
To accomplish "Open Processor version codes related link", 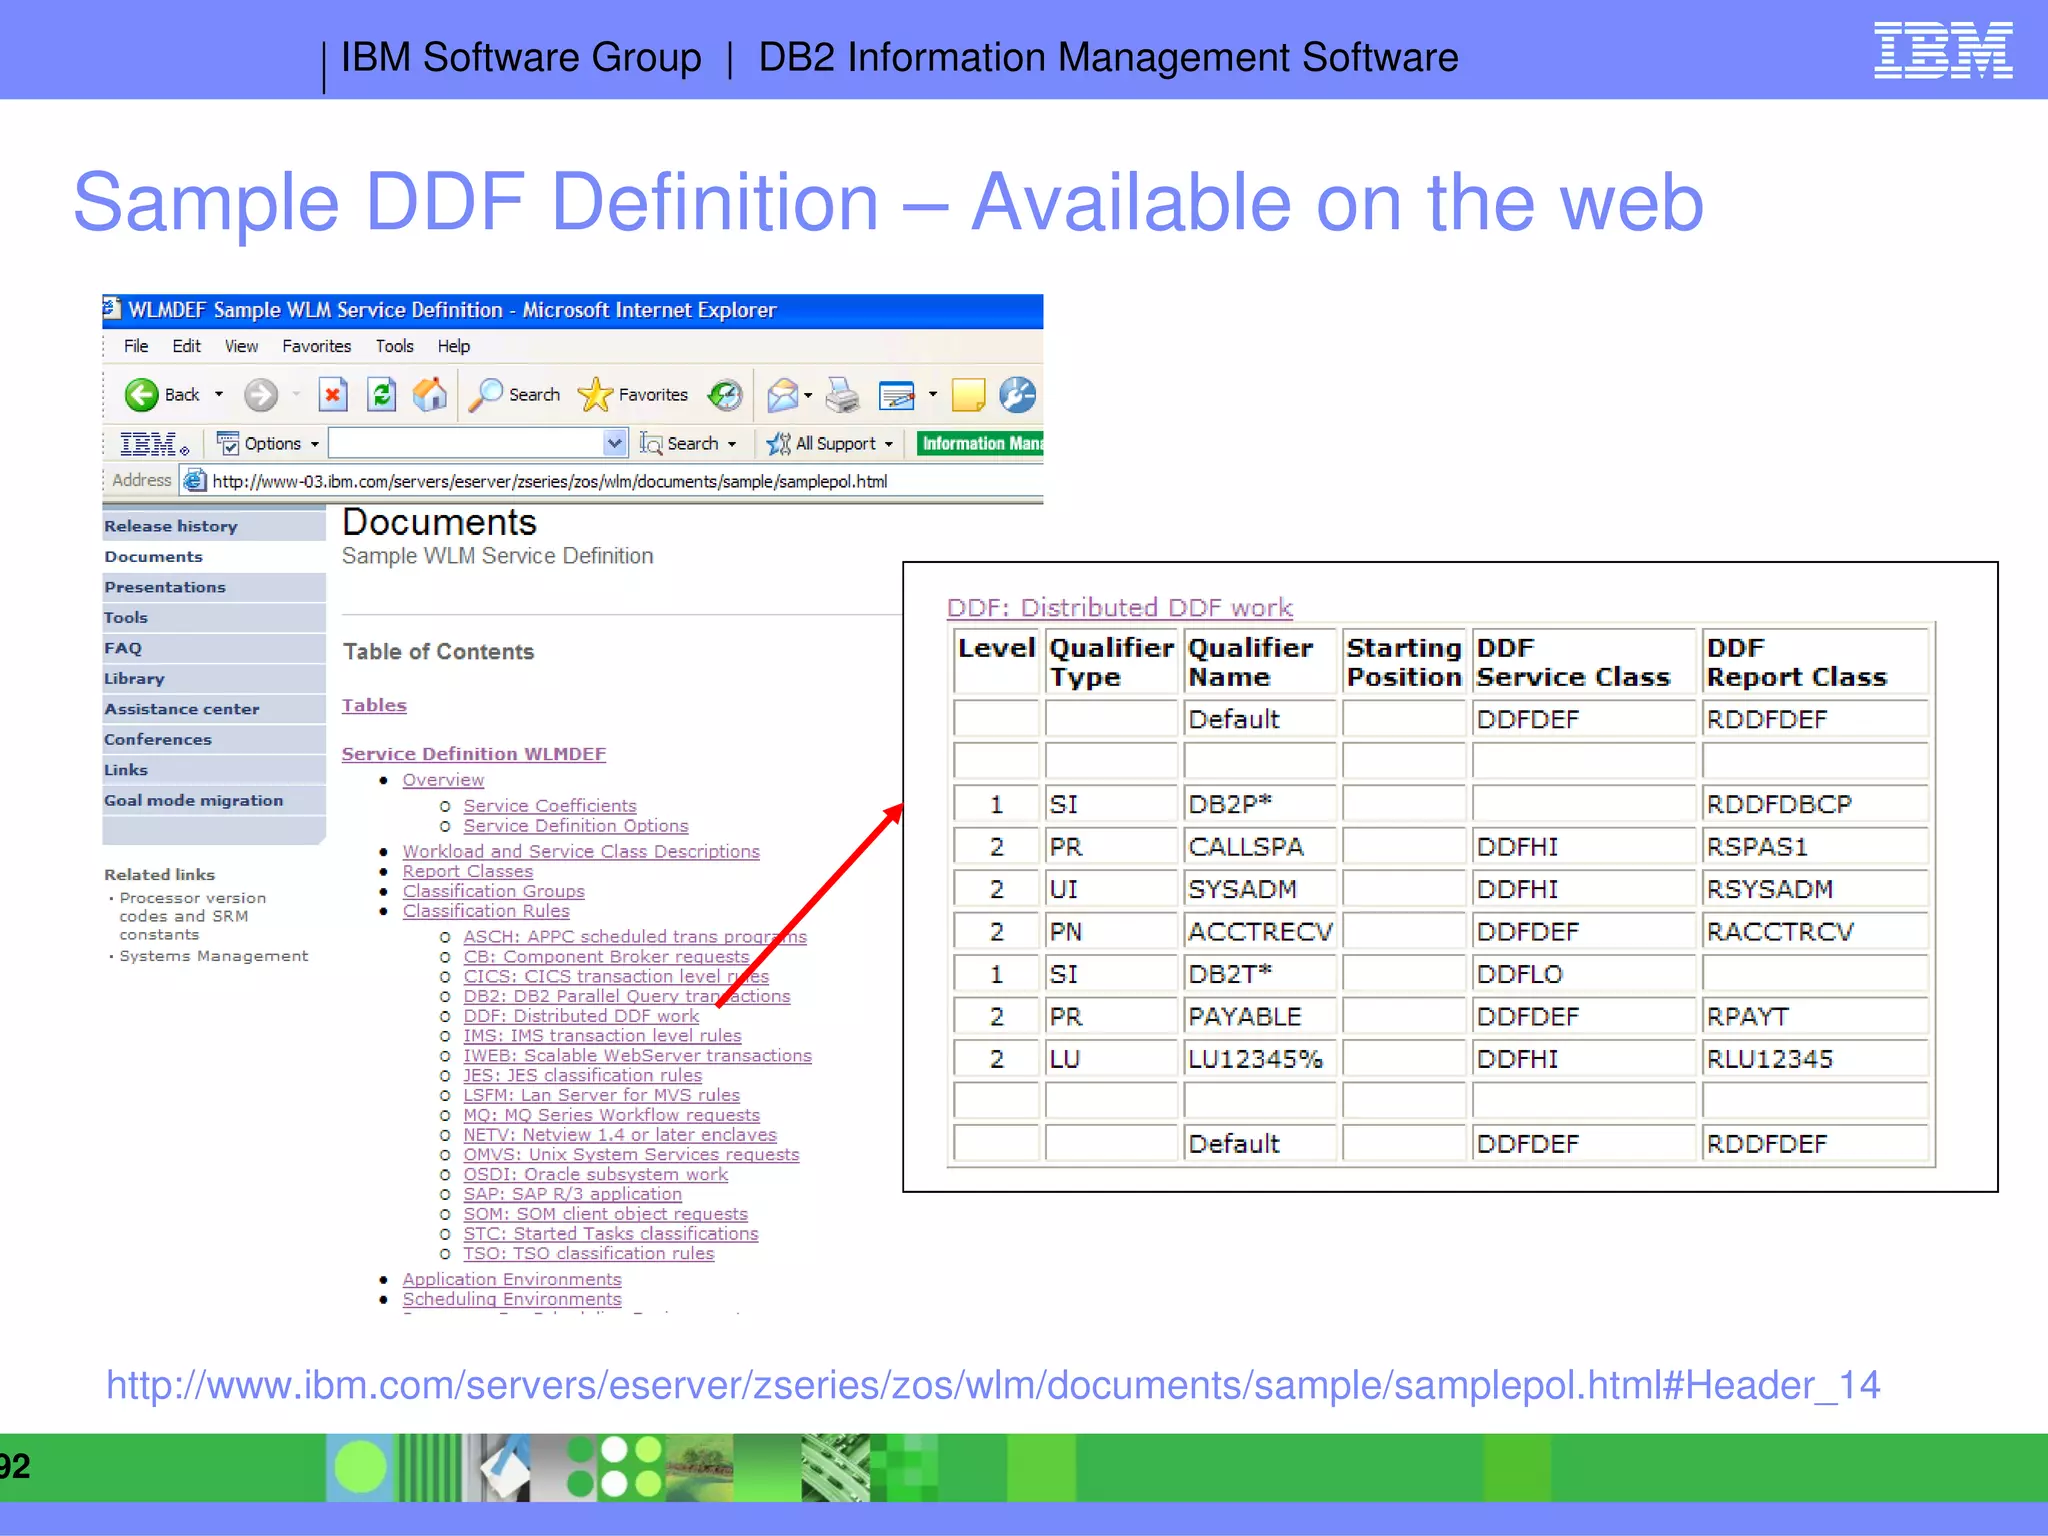I will [193, 916].
